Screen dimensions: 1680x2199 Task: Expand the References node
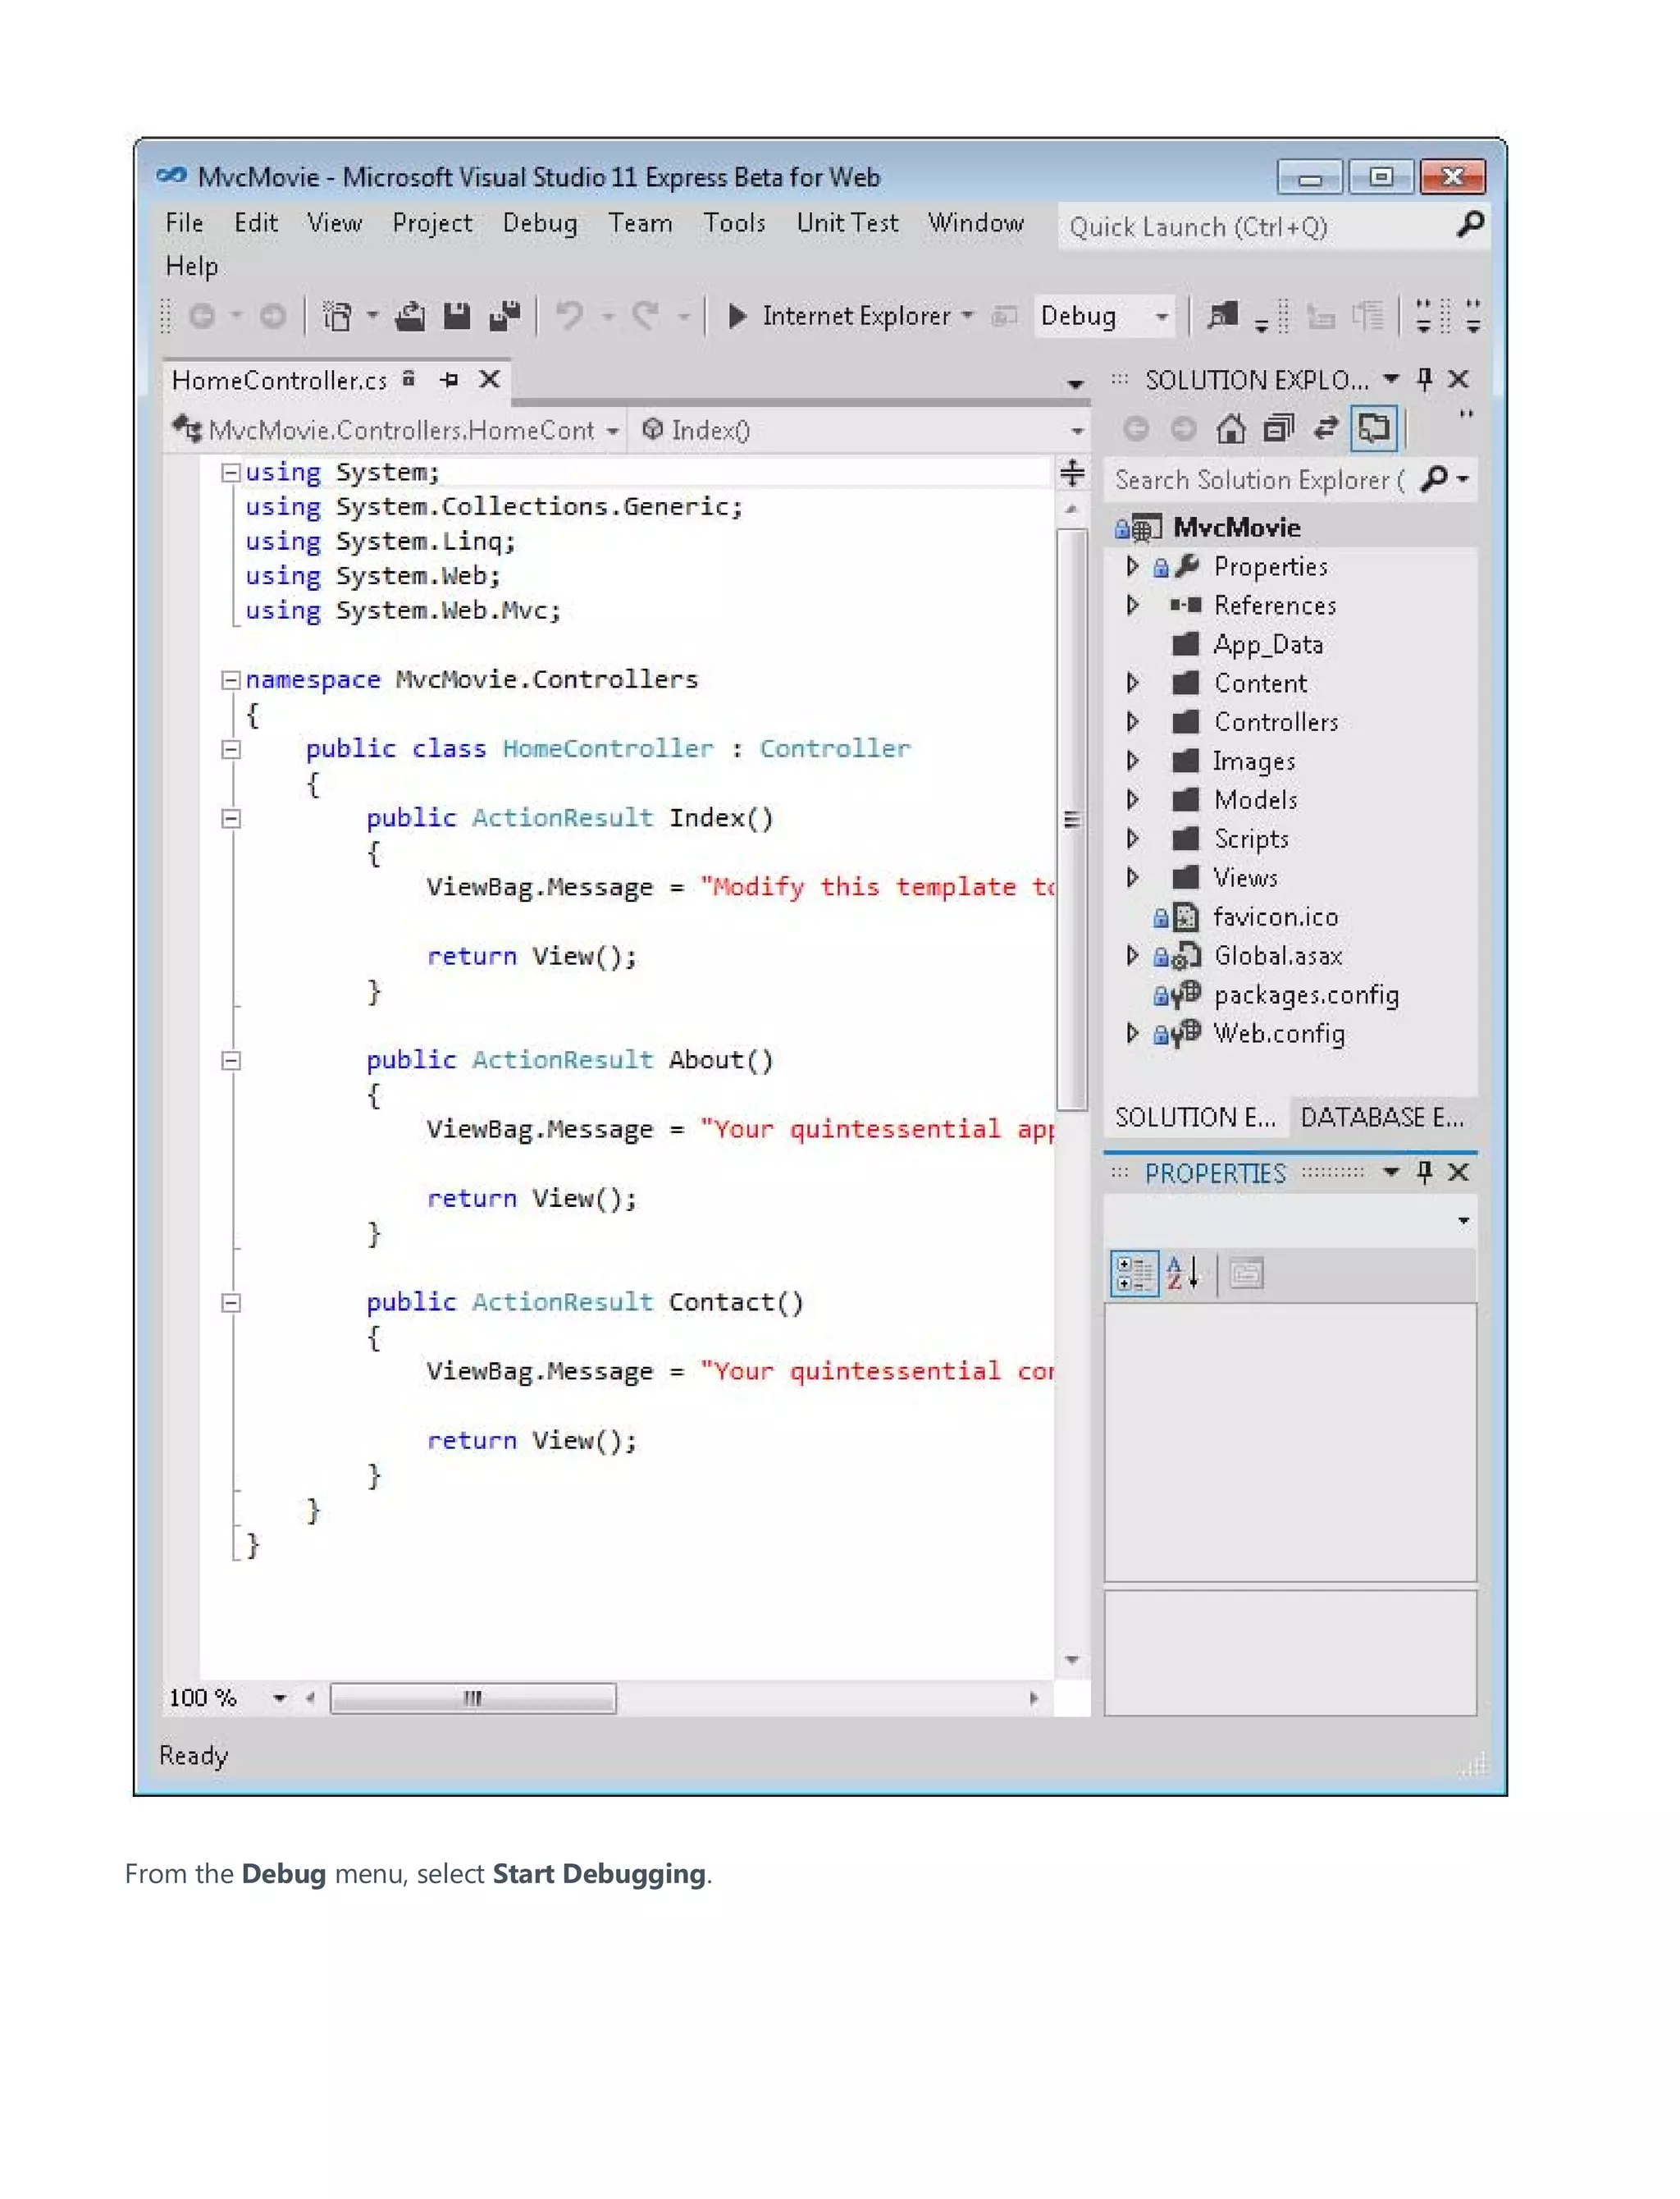(1132, 606)
